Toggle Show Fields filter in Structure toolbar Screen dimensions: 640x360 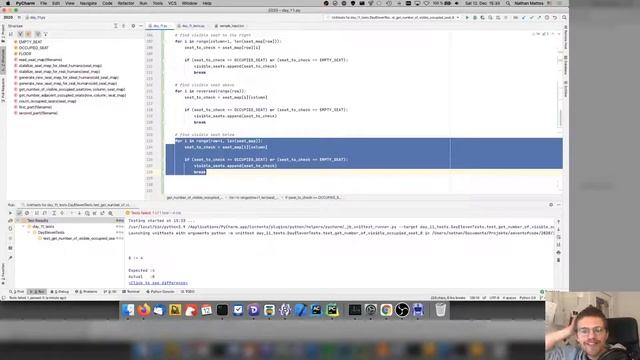click(x=28, y=34)
